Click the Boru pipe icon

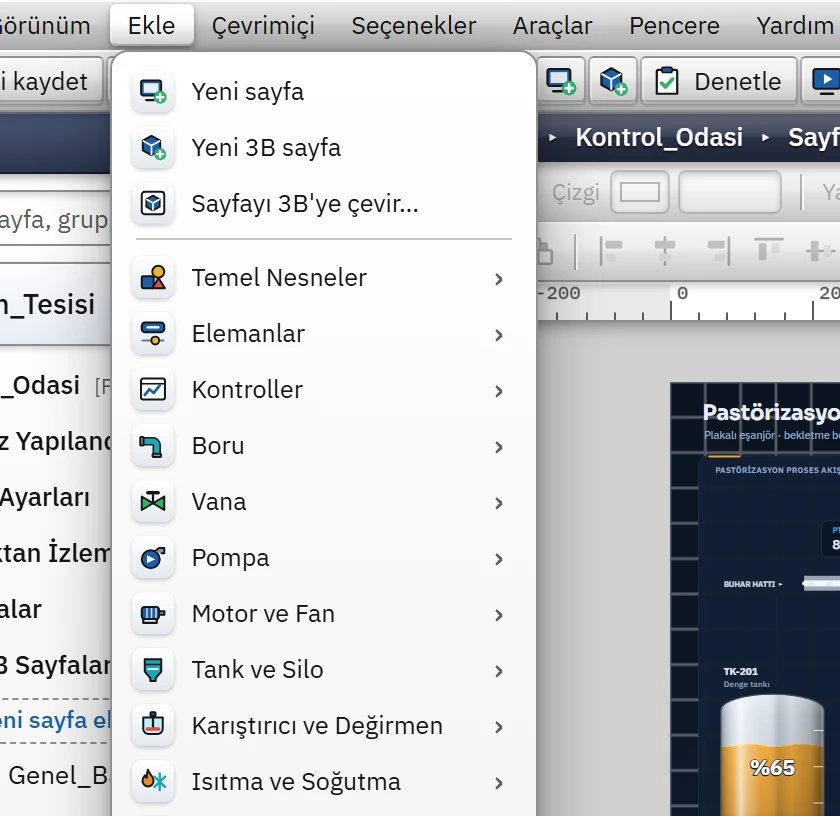click(153, 446)
